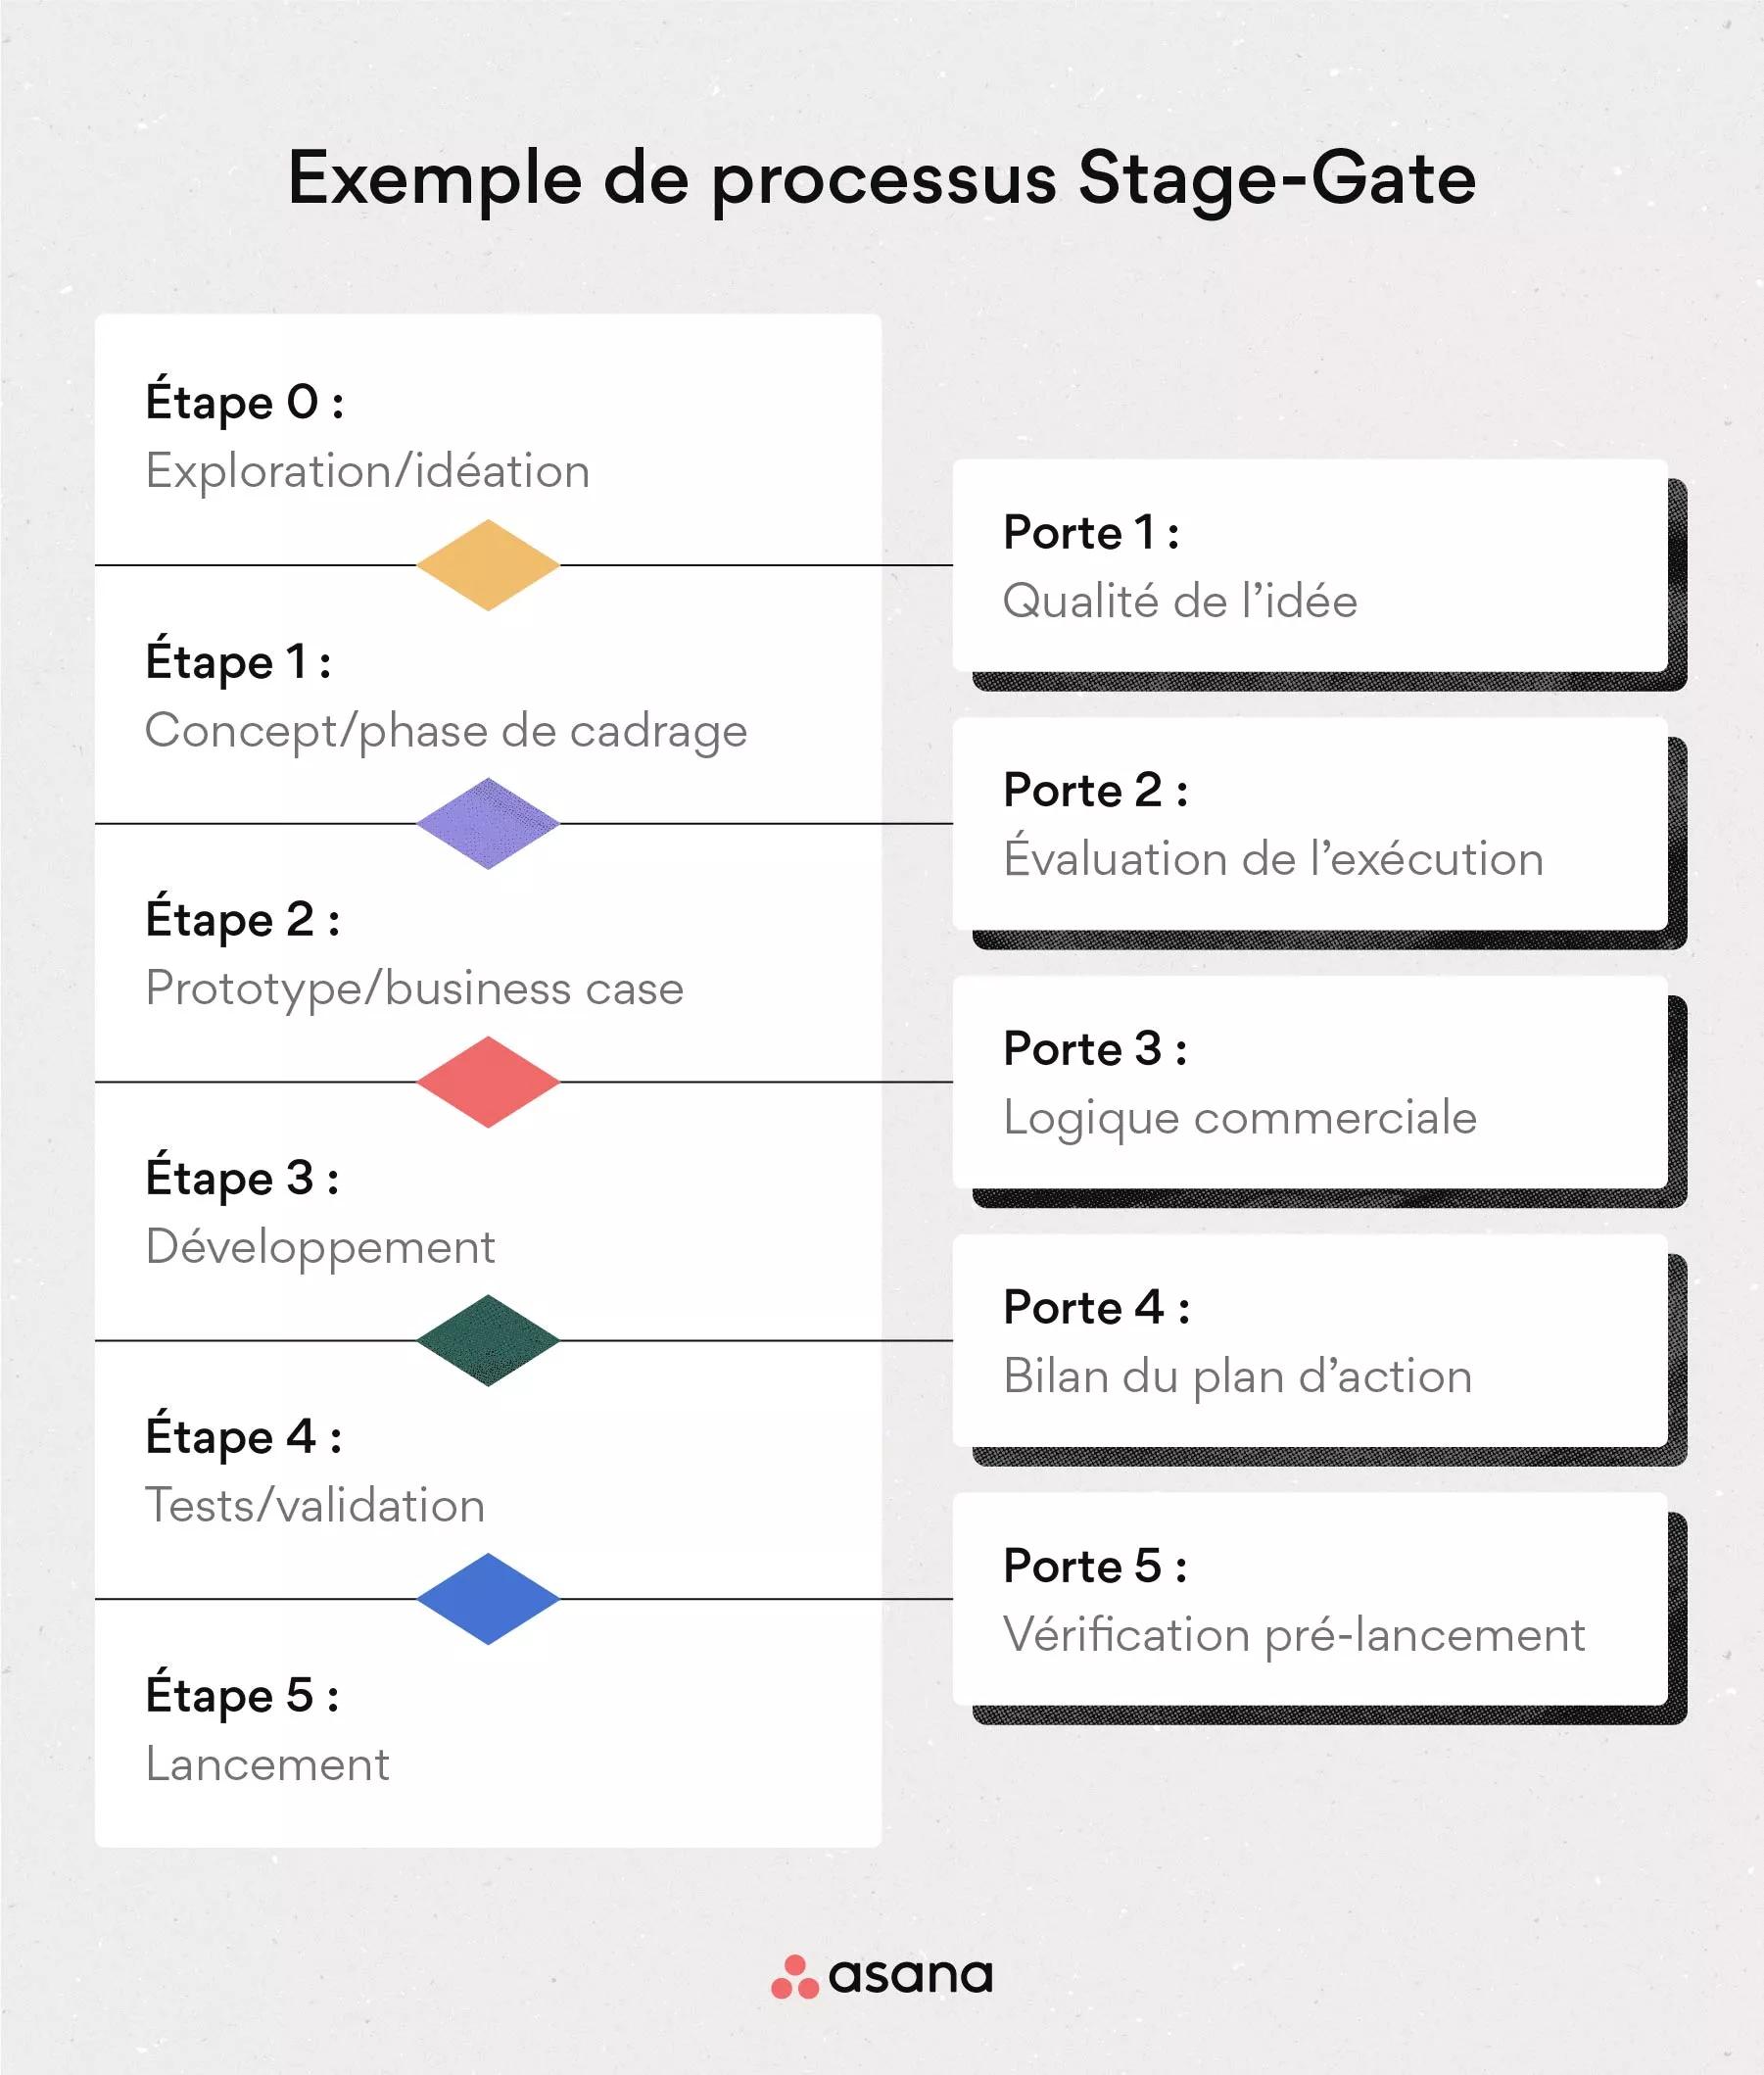Select the Porte 1 Qualité de l'idée card
This screenshot has width=1764, height=2075.
(1309, 566)
